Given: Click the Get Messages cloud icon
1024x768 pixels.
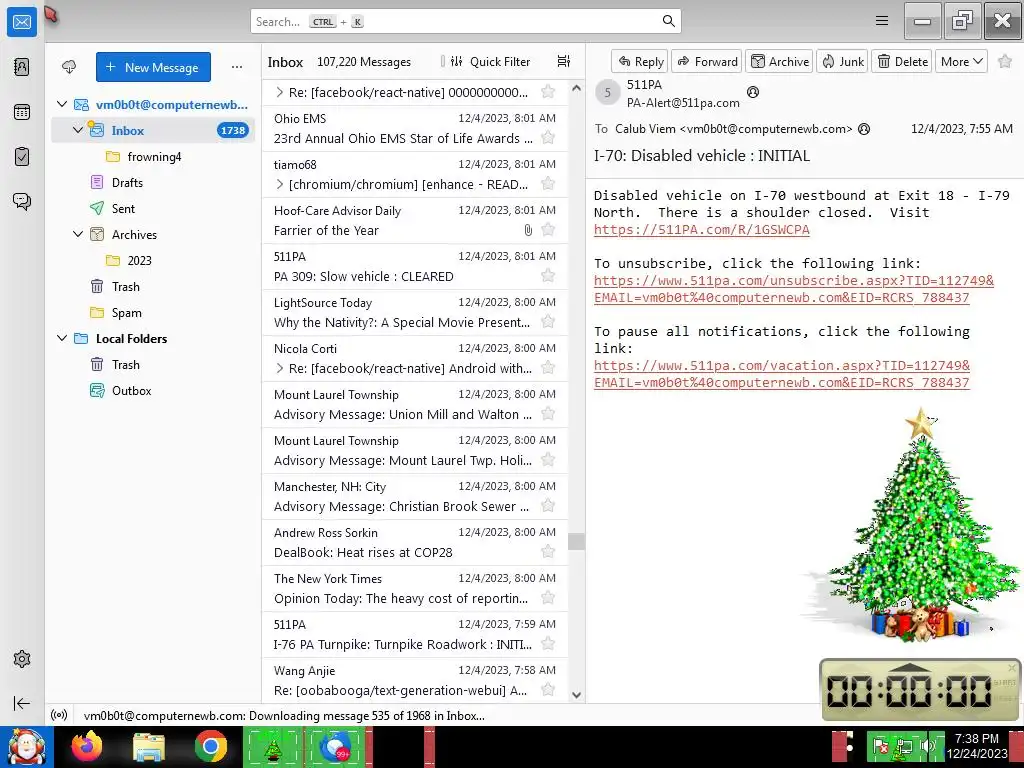Looking at the screenshot, I should click(x=69, y=67).
